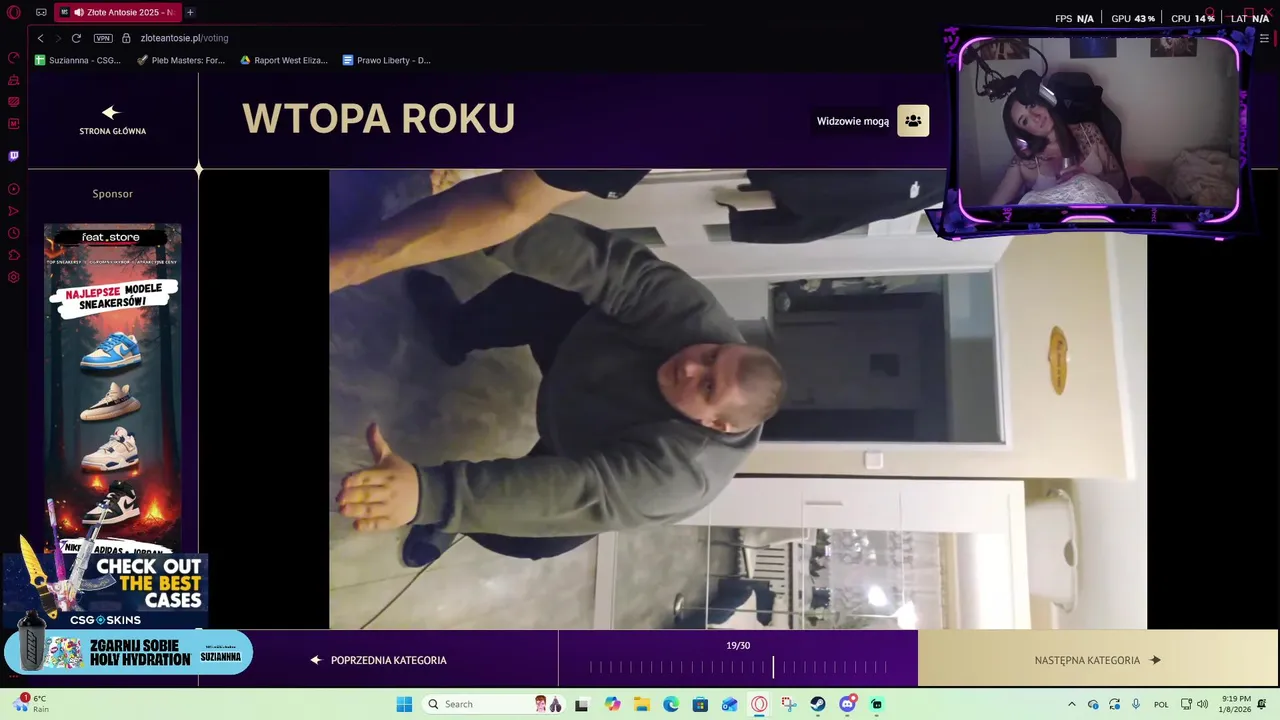Viewport: 1280px width, 720px height.
Task: Click the CSGOSkins check out cases ad
Action: tap(105, 591)
